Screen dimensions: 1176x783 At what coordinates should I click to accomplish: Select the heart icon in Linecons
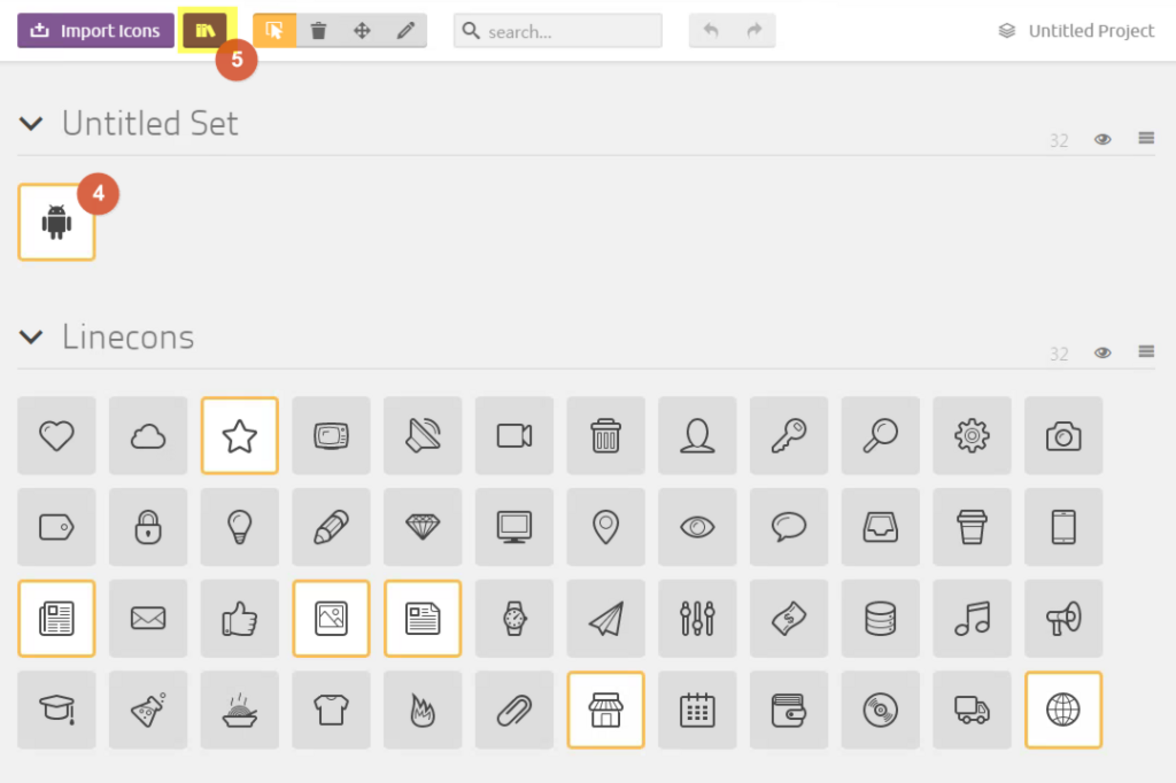(x=57, y=436)
